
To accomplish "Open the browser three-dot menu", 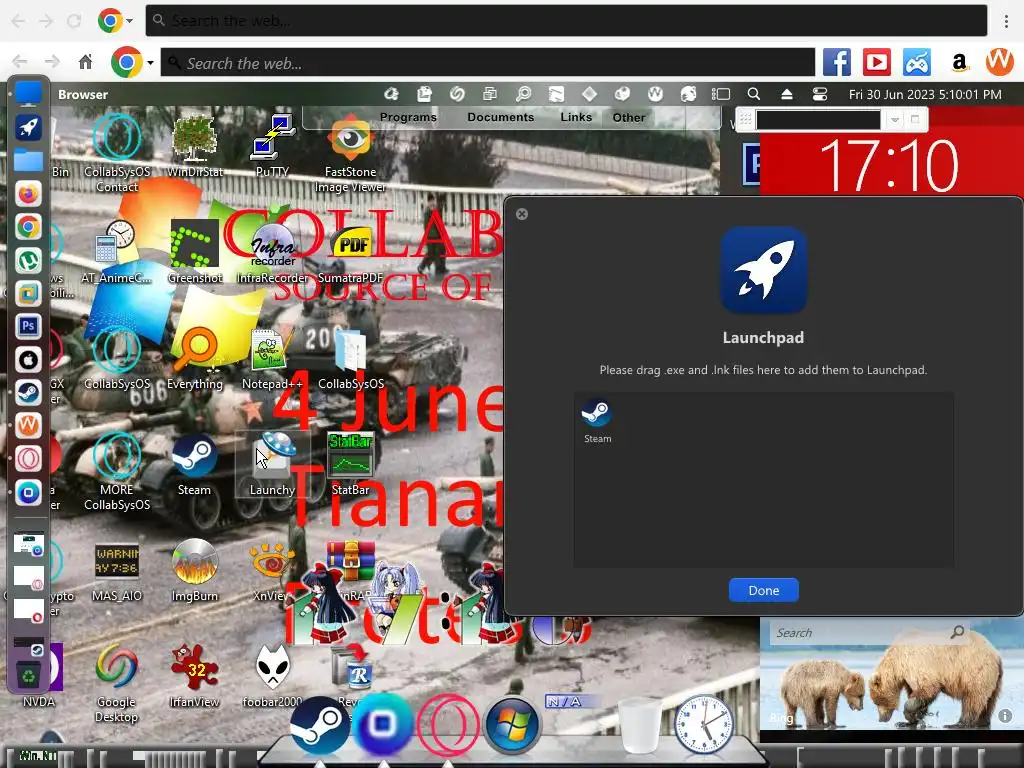I will coord(1006,21).
